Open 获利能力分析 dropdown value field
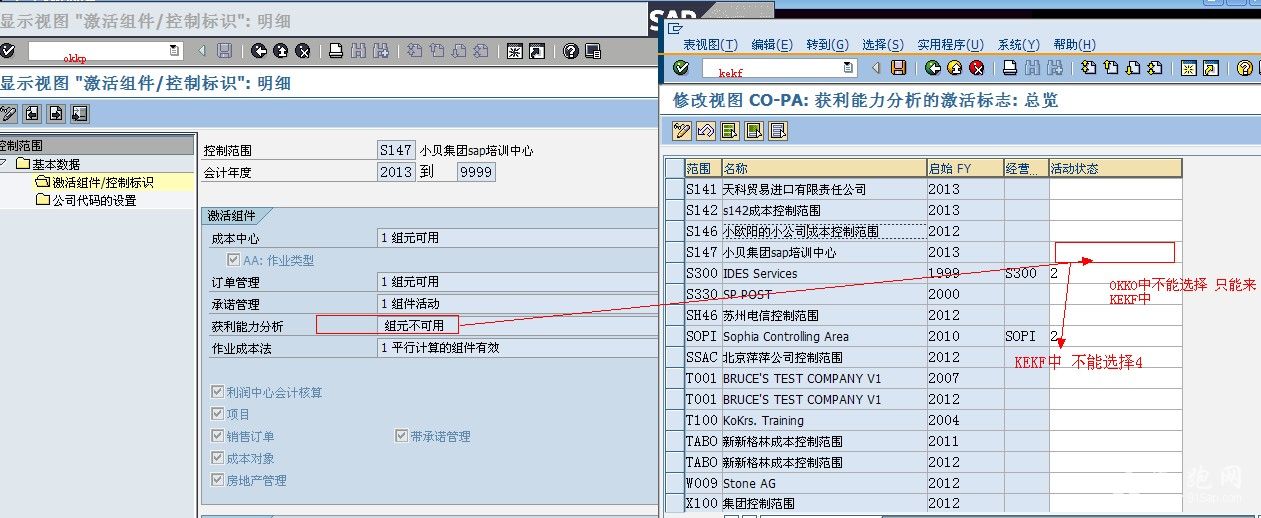The width and height of the screenshot is (1261, 518). (518, 326)
